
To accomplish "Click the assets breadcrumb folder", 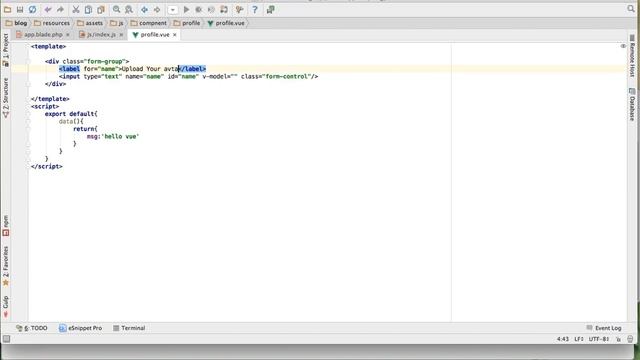I will point(90,23).
